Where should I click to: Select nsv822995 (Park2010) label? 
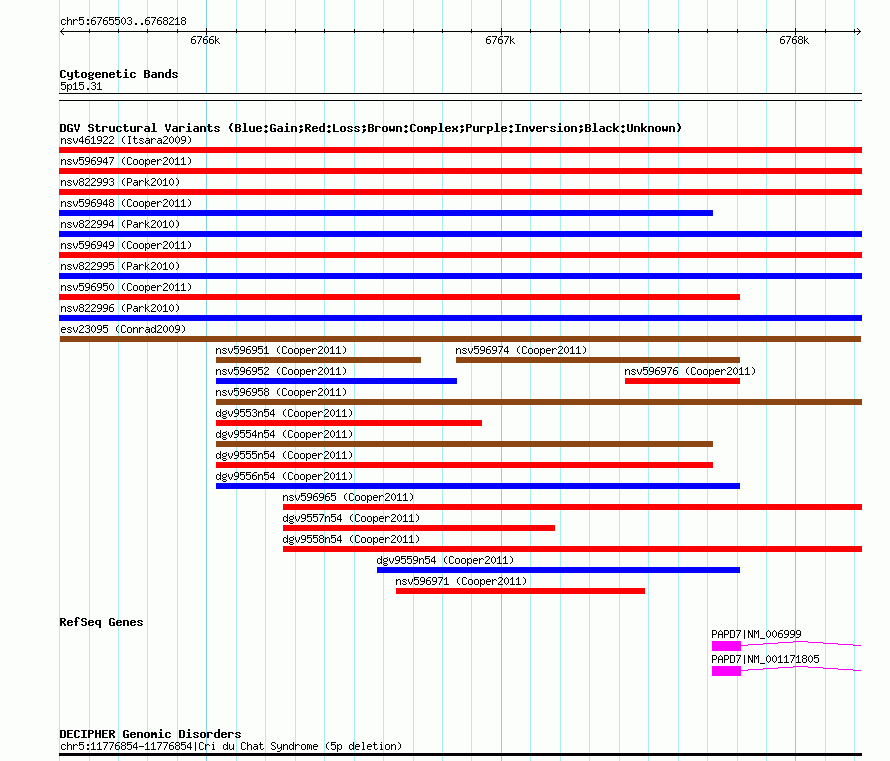[120, 266]
